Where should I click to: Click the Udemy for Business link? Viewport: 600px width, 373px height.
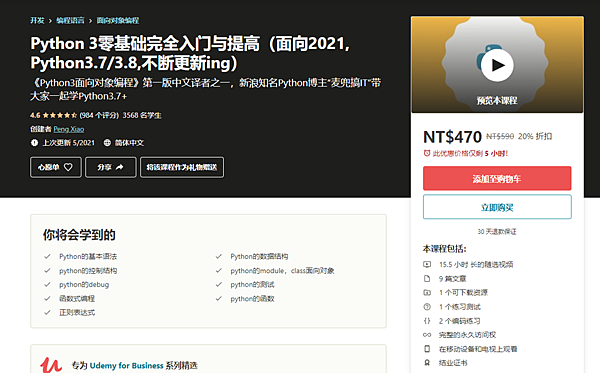[126, 365]
